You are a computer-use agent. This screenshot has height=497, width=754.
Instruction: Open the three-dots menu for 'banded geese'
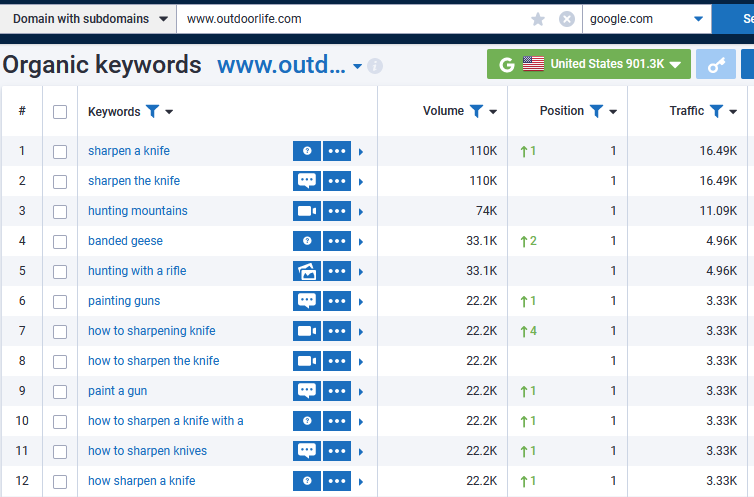pos(337,241)
